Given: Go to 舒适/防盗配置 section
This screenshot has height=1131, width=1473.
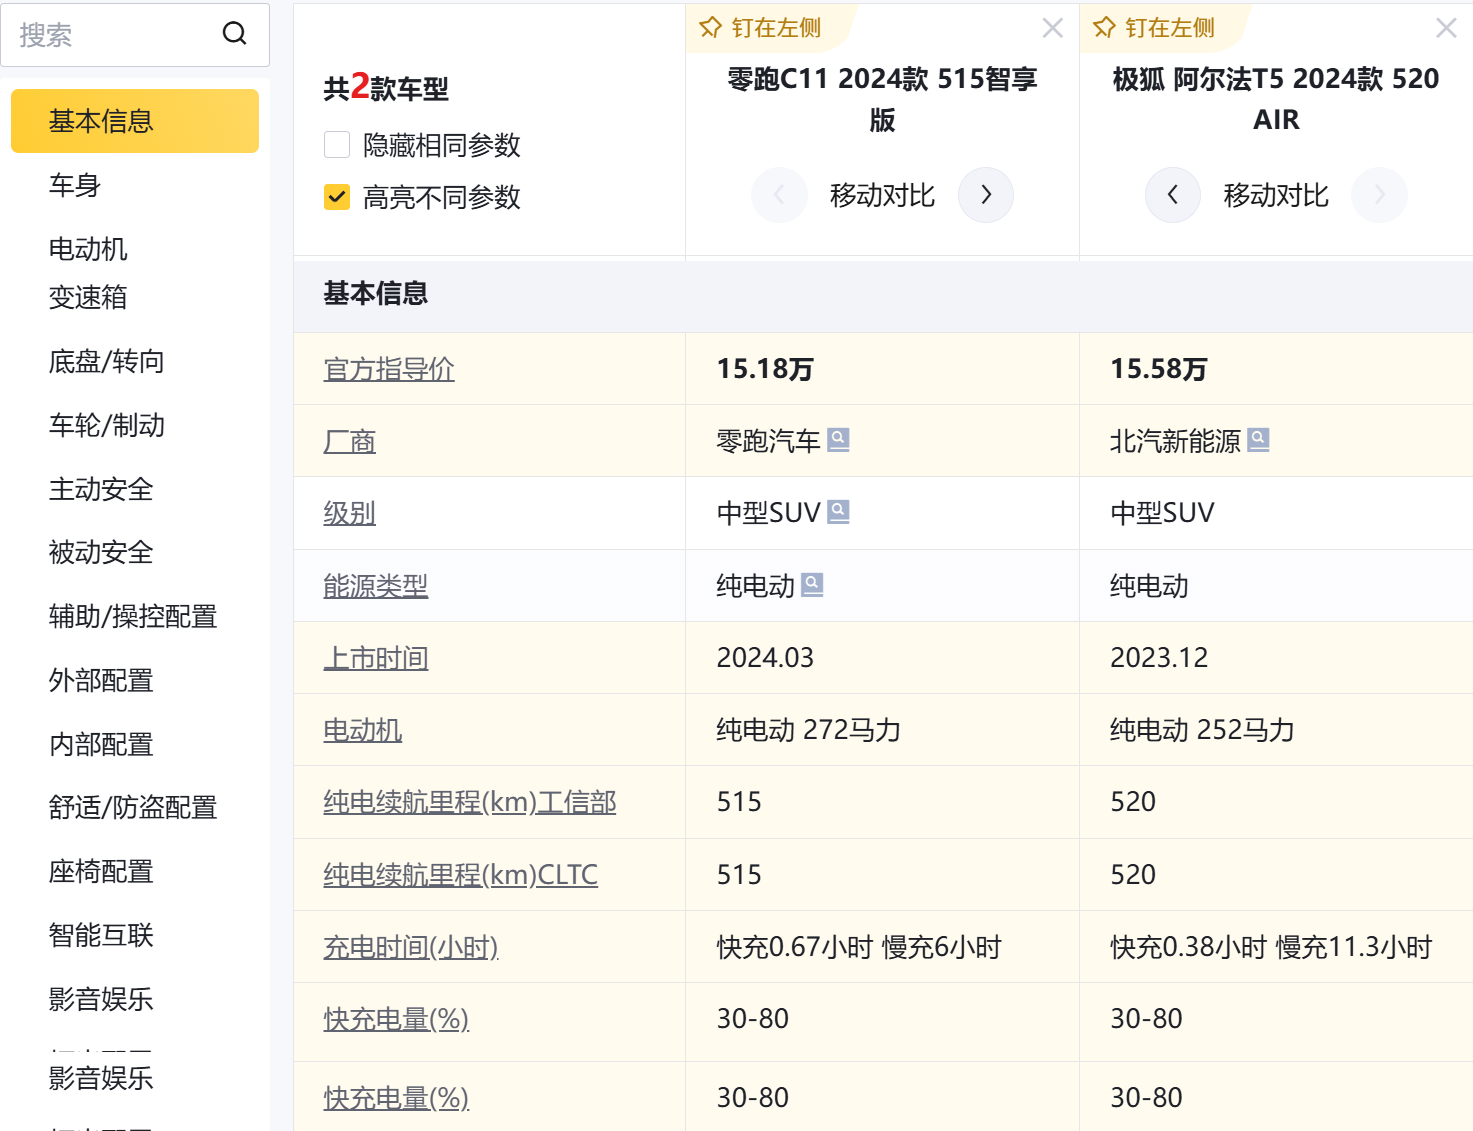Looking at the screenshot, I should click(x=133, y=807).
